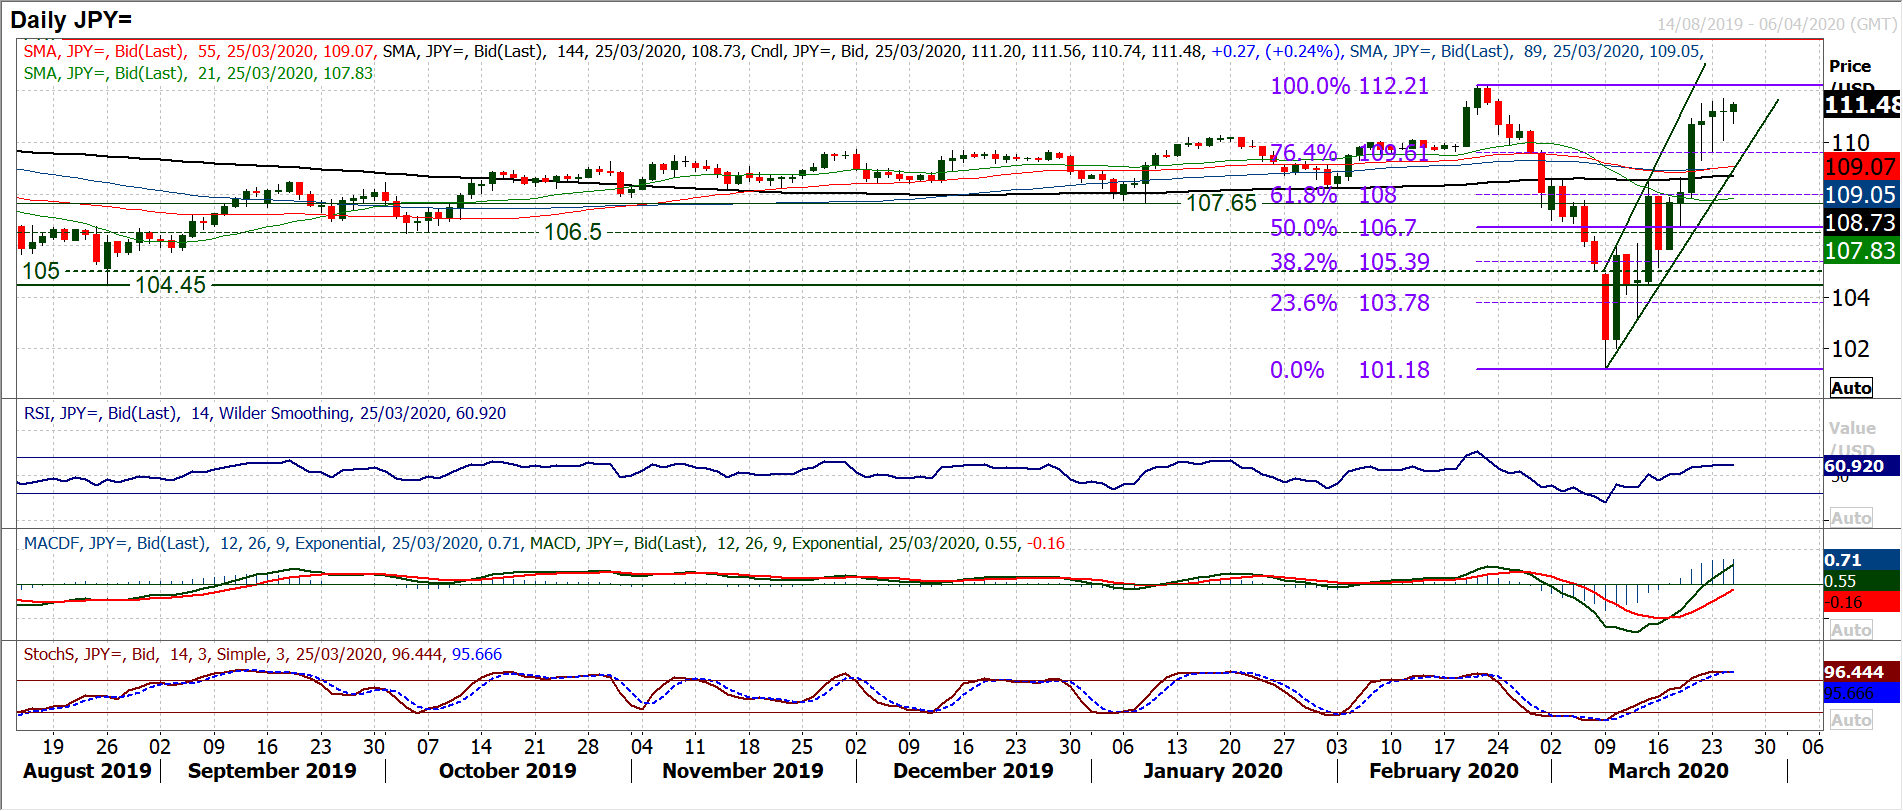Click September 2019 on the time axis
The width and height of the screenshot is (1903, 811).
coord(272,771)
